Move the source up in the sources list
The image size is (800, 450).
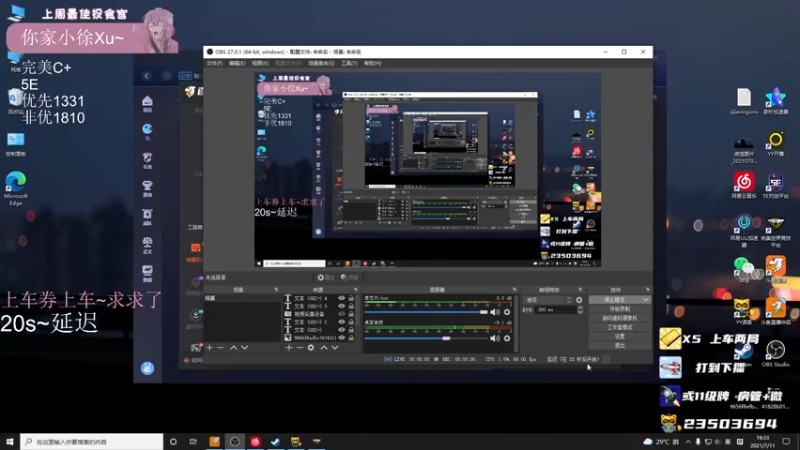pos(324,347)
